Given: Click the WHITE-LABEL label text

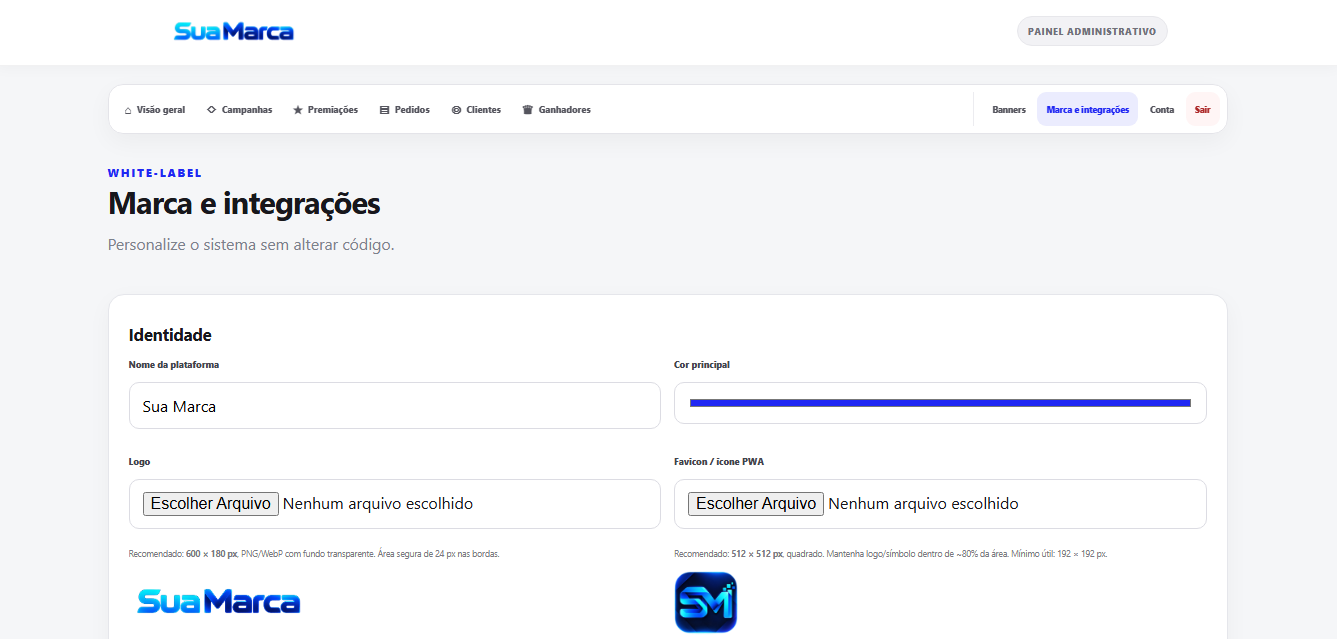Looking at the screenshot, I should (155, 173).
